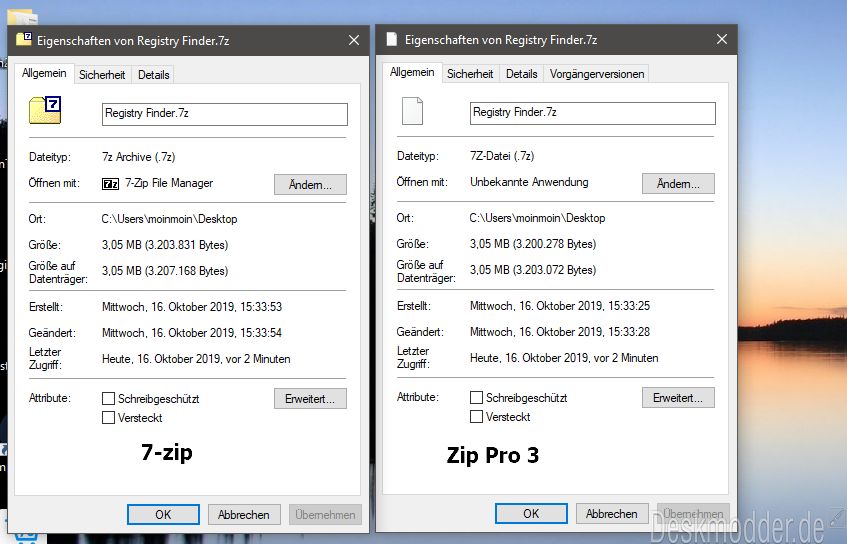Click creation time ending 15:33:53

(192, 307)
